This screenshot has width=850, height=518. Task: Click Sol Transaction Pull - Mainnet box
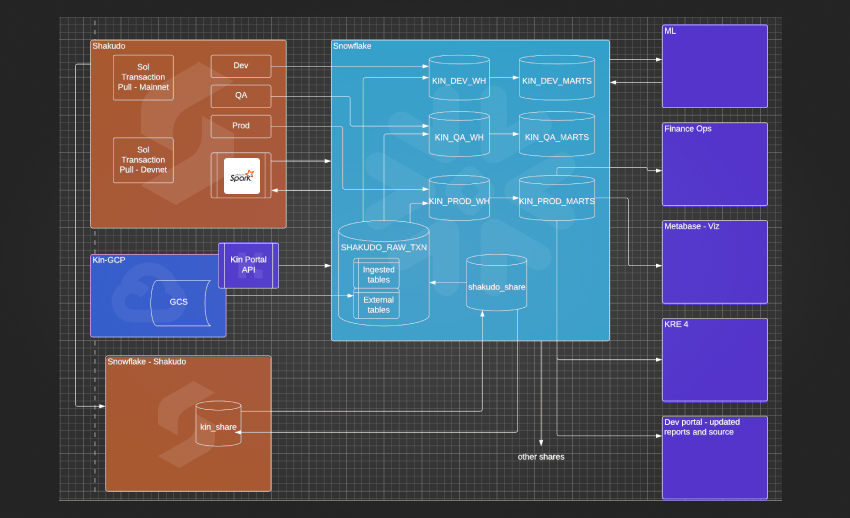[x=143, y=77]
